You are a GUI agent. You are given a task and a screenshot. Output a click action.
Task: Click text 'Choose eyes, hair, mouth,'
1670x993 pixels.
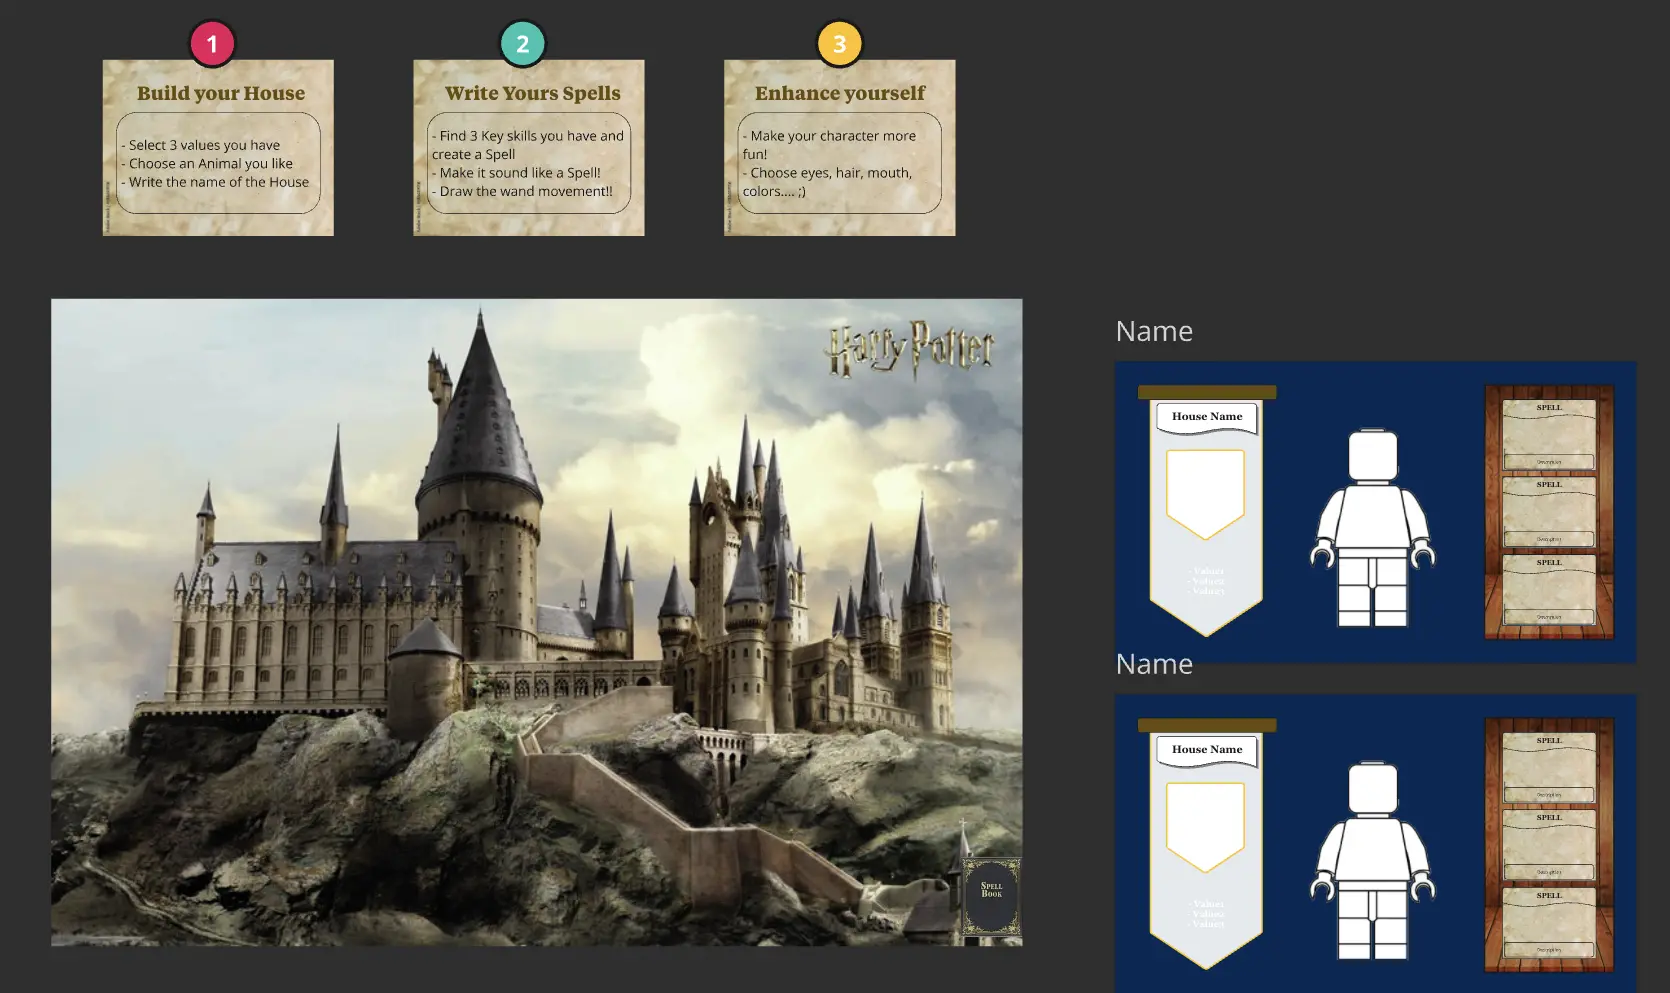831,173
